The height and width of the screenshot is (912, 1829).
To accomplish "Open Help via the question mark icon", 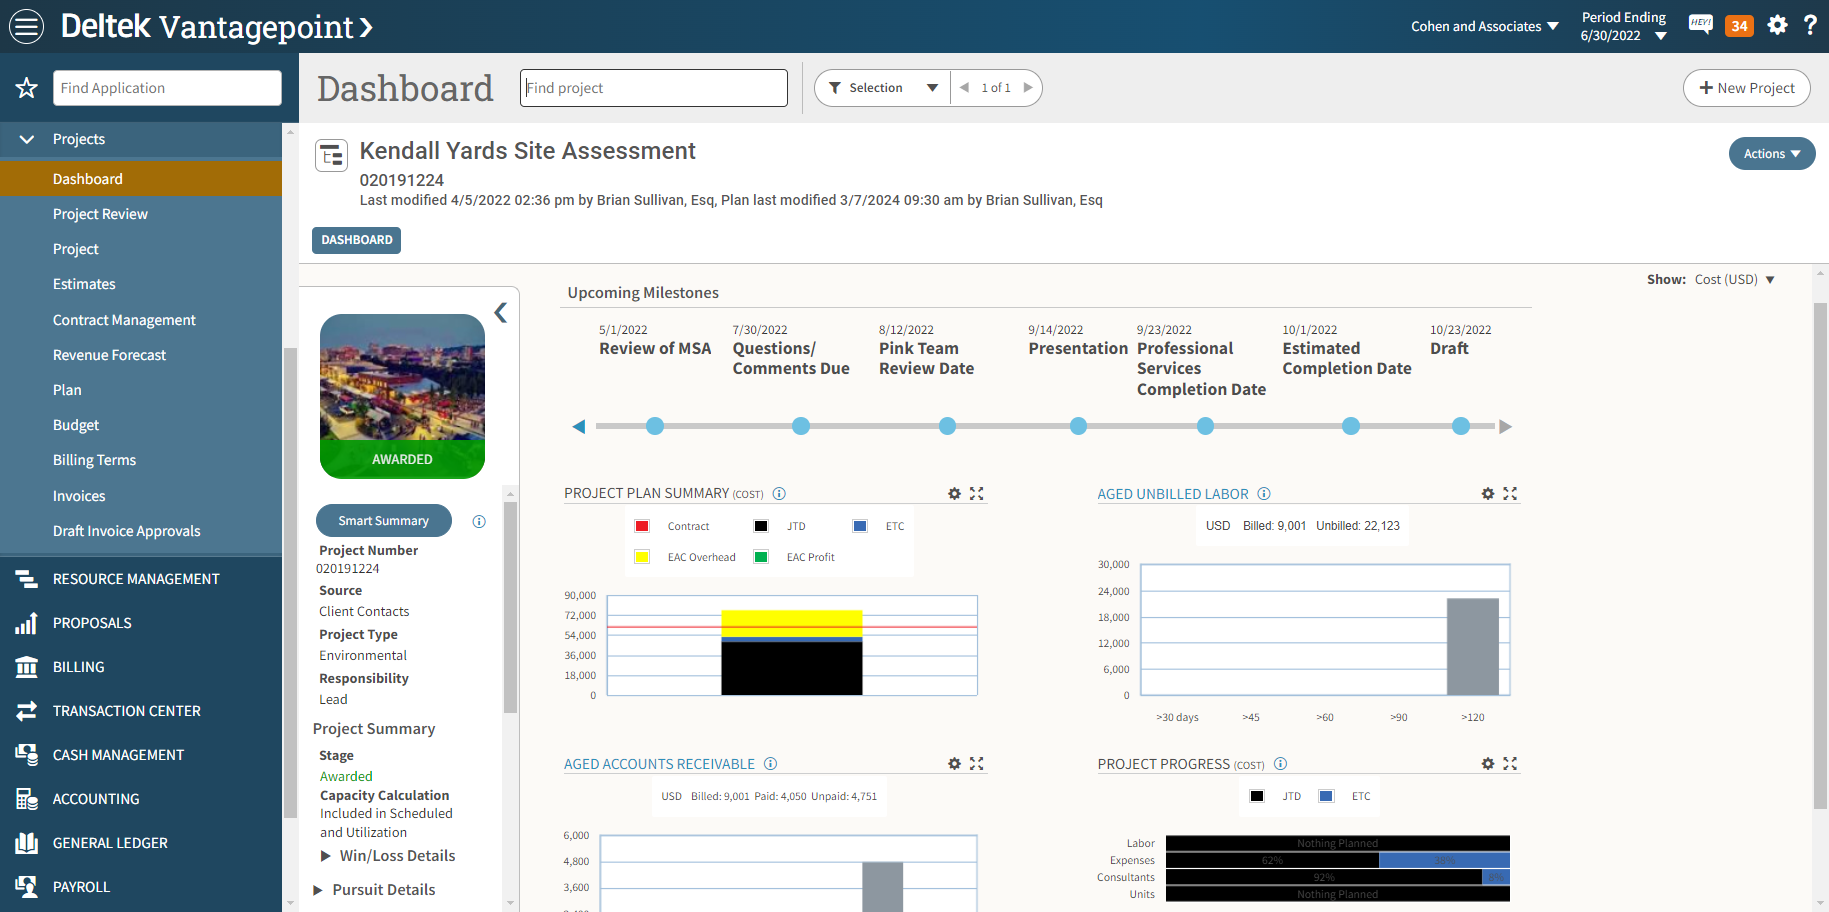I will [x=1810, y=24].
